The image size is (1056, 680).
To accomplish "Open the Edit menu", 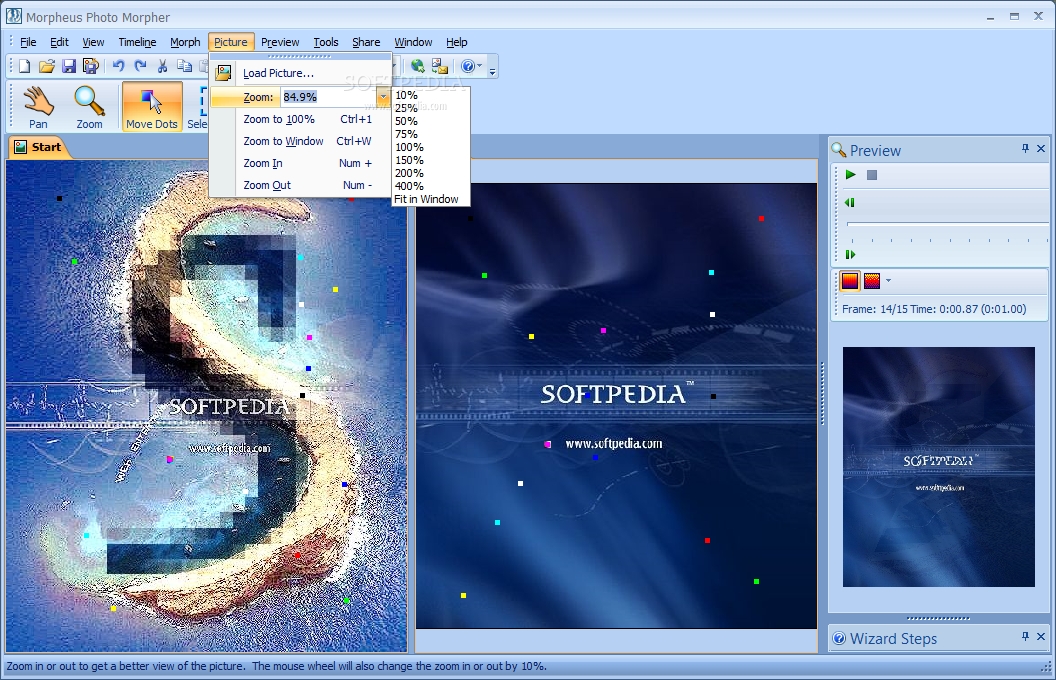I will point(59,42).
